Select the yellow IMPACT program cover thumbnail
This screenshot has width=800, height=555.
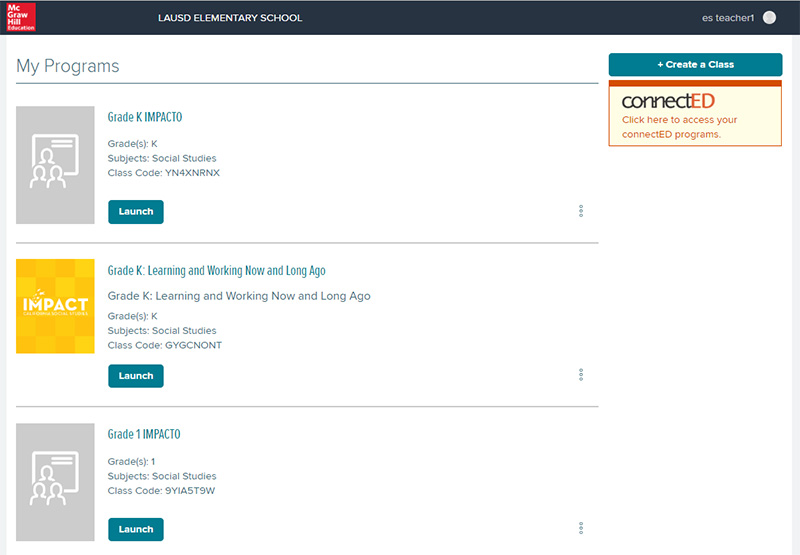click(55, 306)
